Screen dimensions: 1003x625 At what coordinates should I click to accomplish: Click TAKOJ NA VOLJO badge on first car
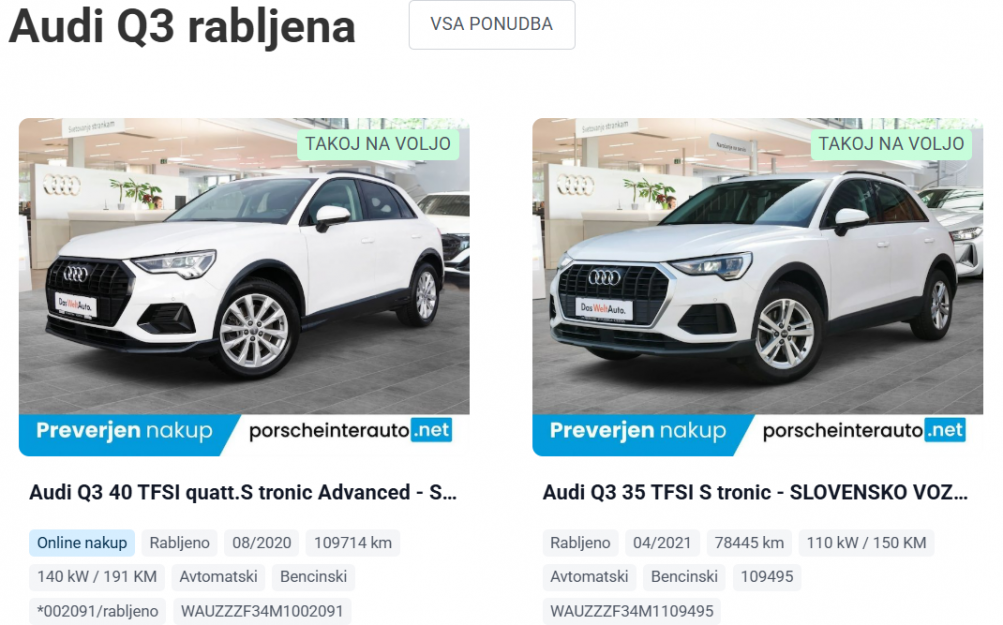click(x=378, y=144)
